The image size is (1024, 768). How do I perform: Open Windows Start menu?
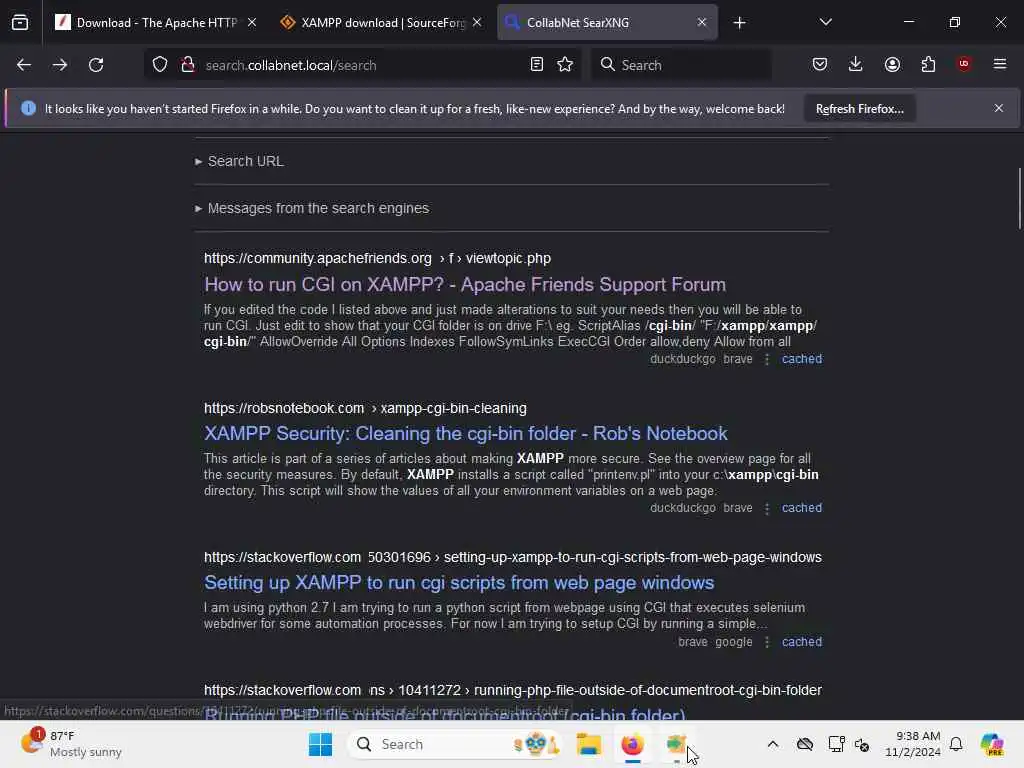(x=320, y=744)
